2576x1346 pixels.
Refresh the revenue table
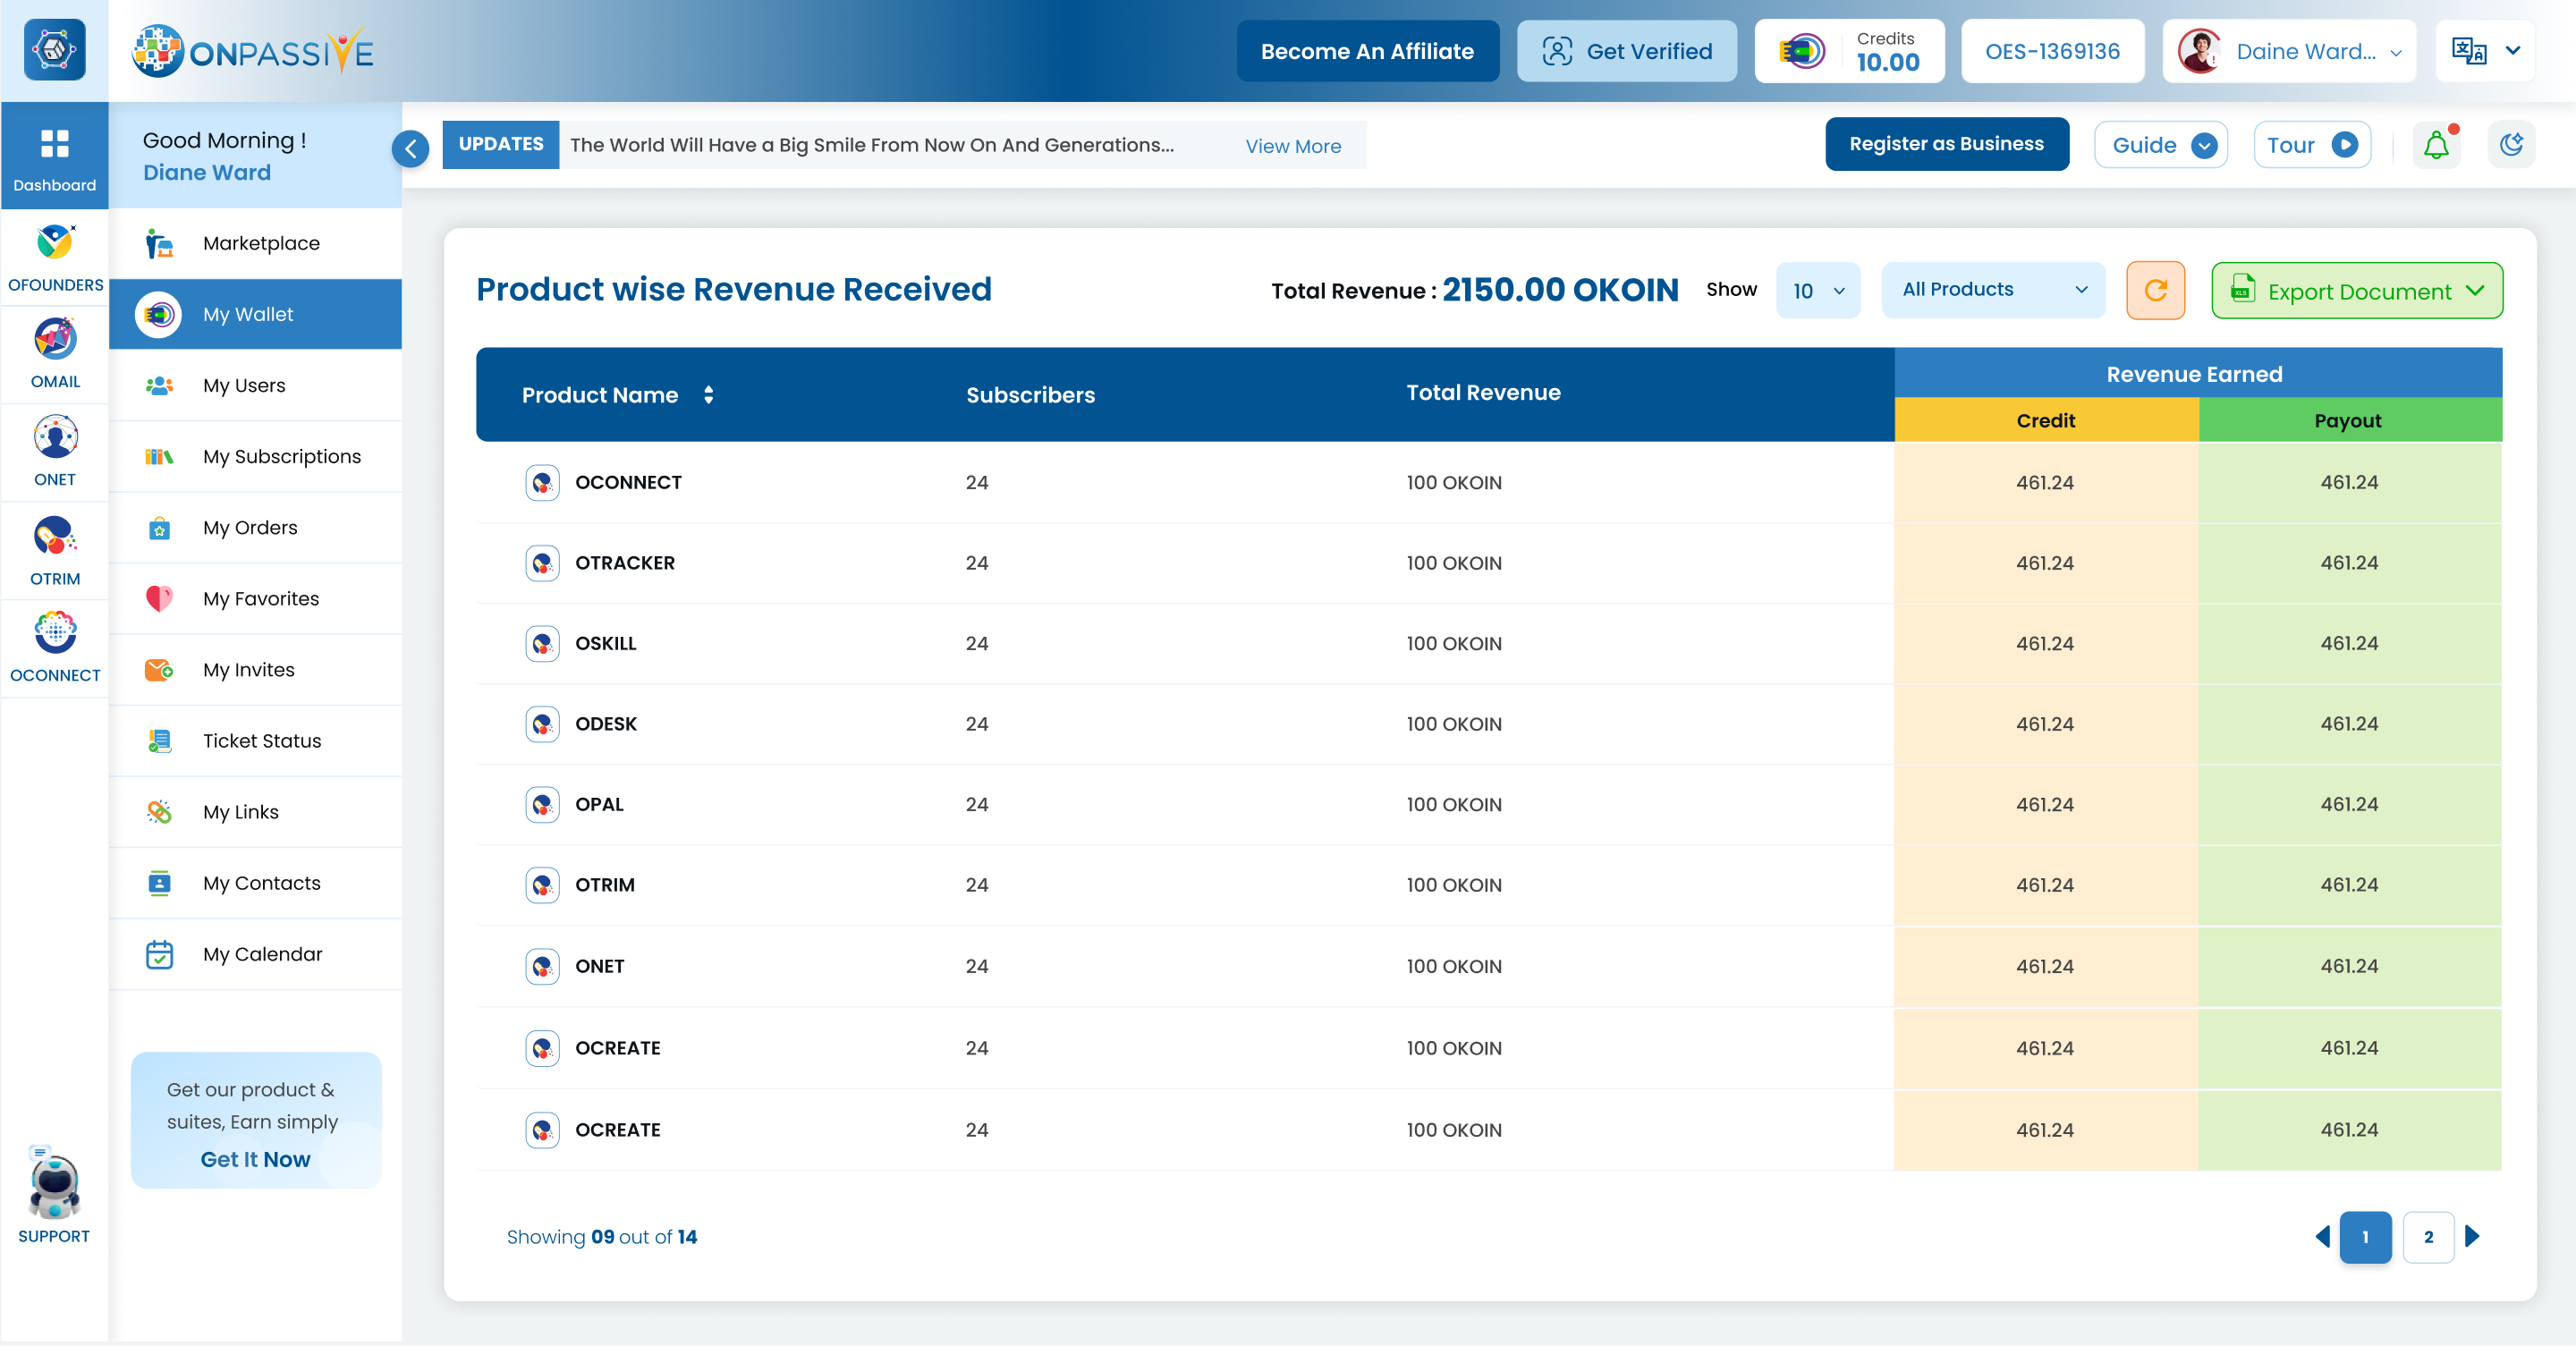(2155, 290)
